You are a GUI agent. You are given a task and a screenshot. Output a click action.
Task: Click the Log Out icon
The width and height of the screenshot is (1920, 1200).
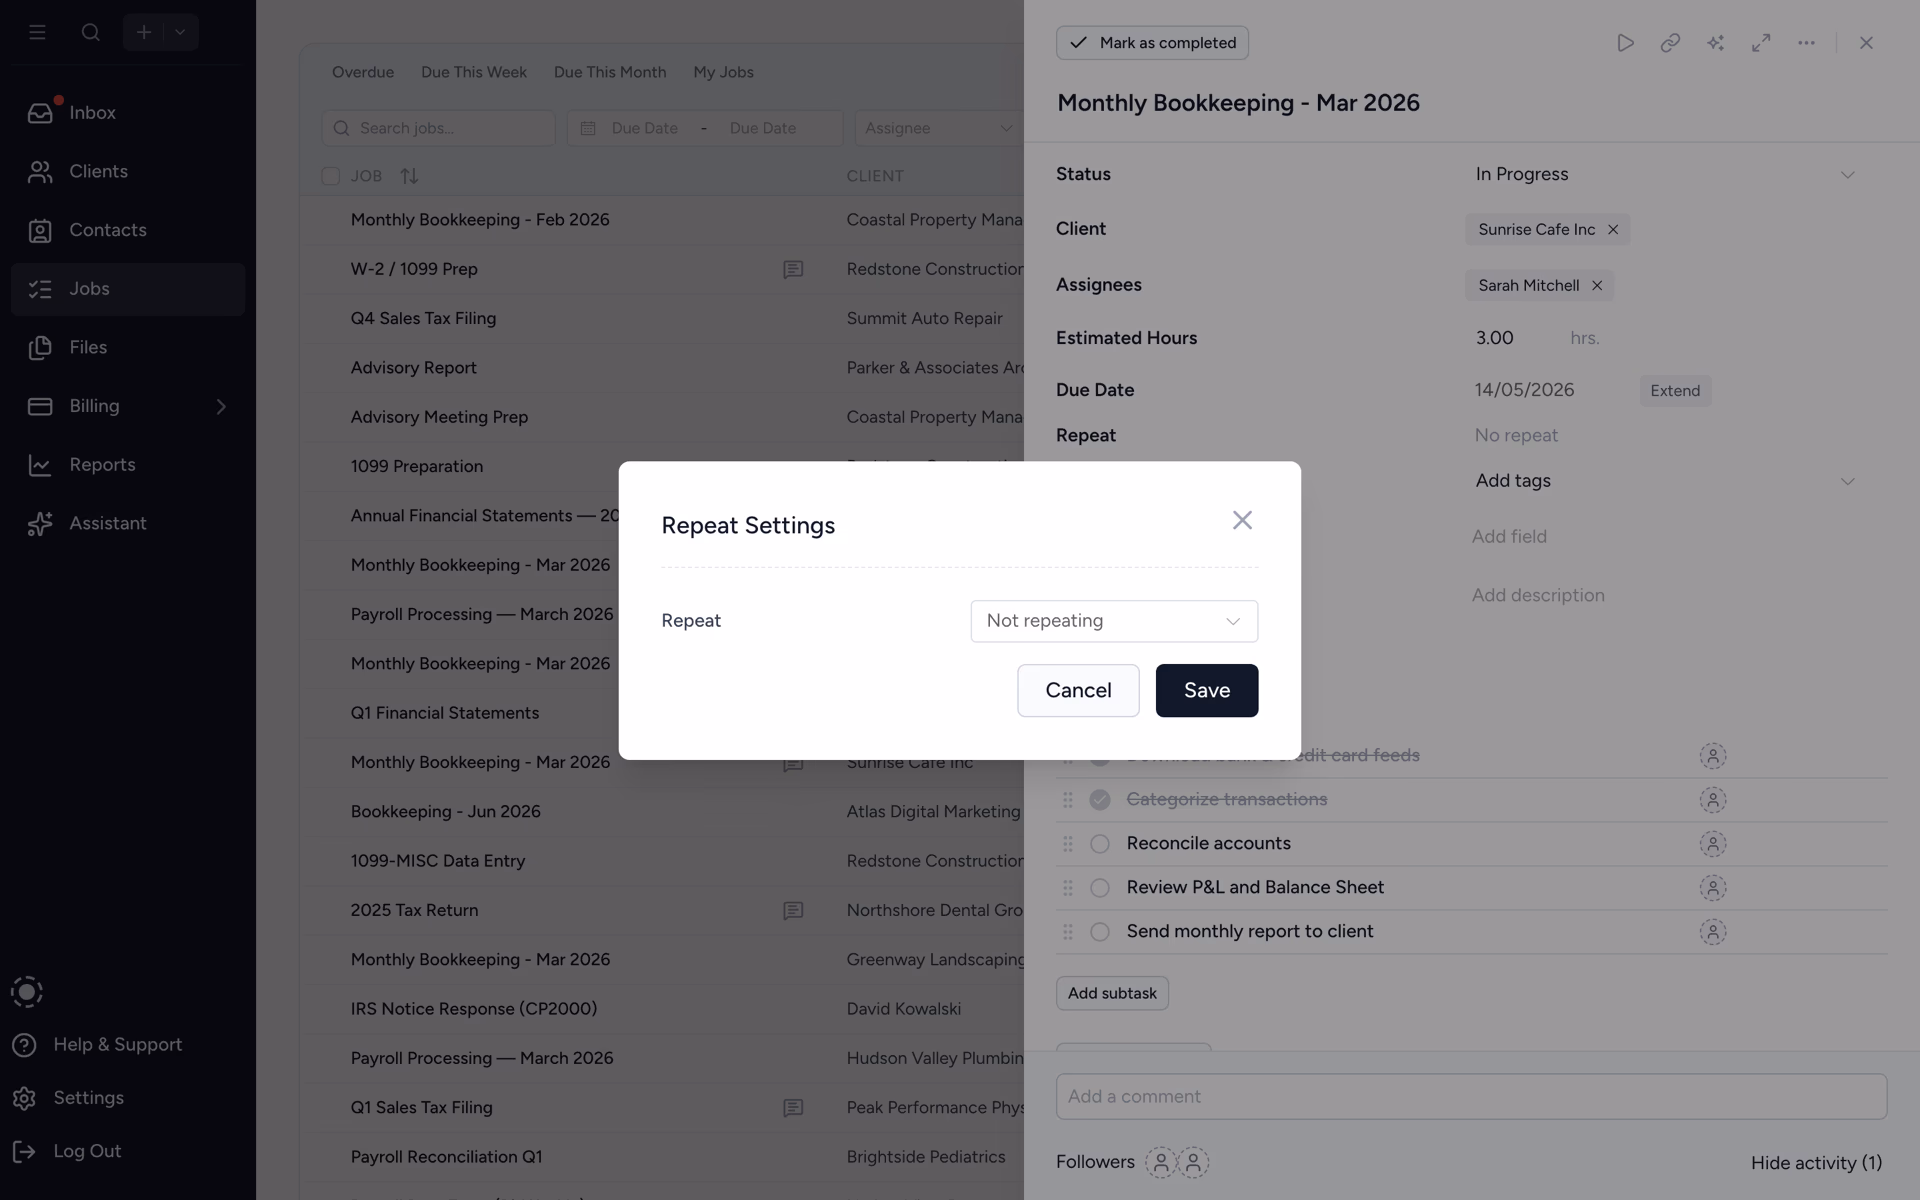[x=25, y=1152]
